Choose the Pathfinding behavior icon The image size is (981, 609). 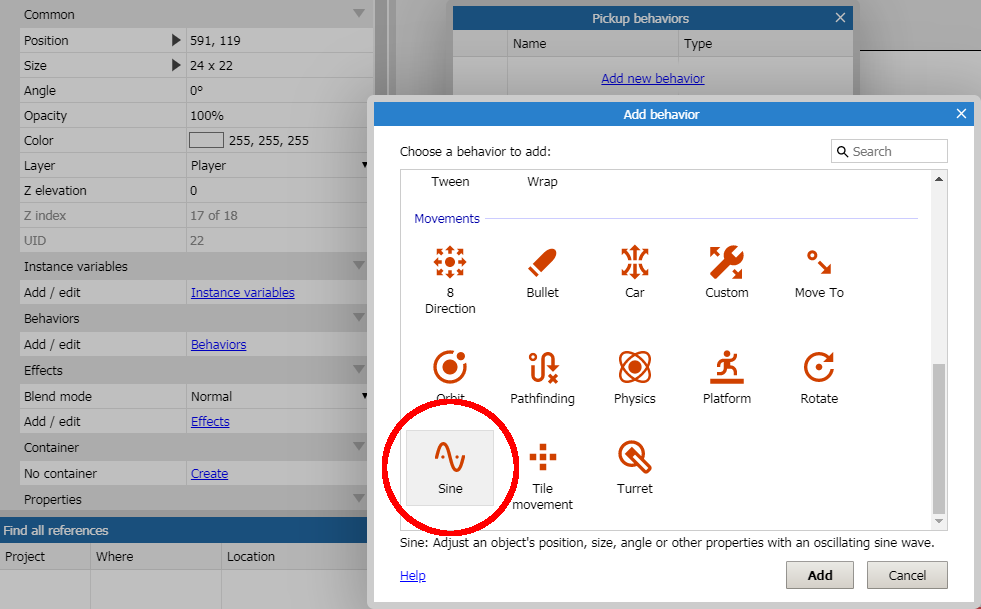coord(542,368)
